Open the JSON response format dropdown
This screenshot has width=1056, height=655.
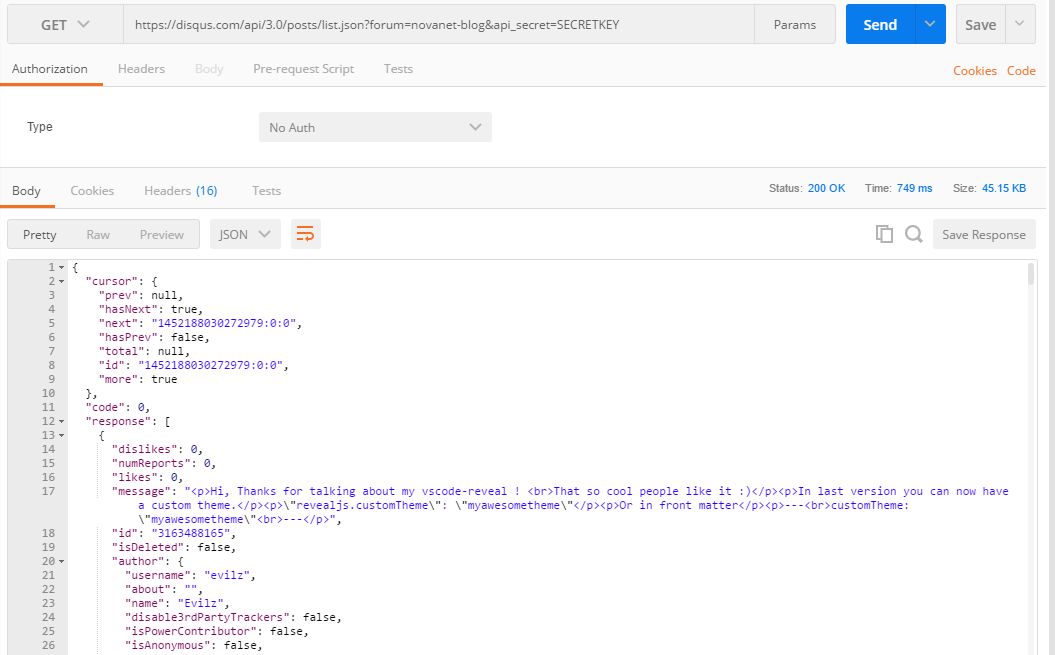pos(244,233)
